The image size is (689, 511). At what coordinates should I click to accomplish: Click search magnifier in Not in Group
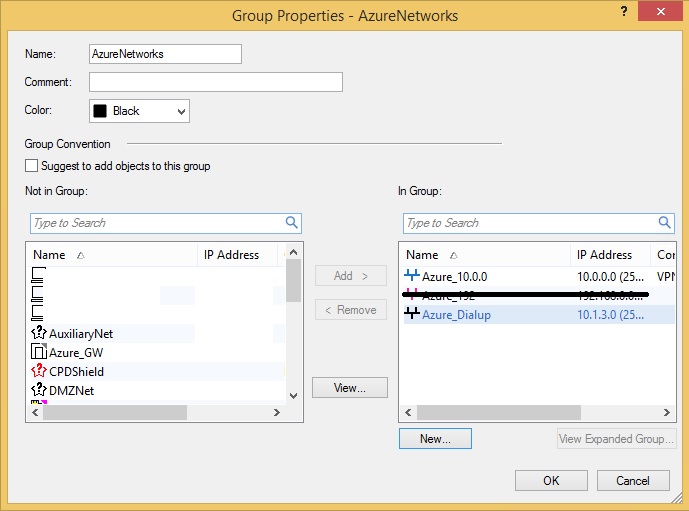pos(292,222)
